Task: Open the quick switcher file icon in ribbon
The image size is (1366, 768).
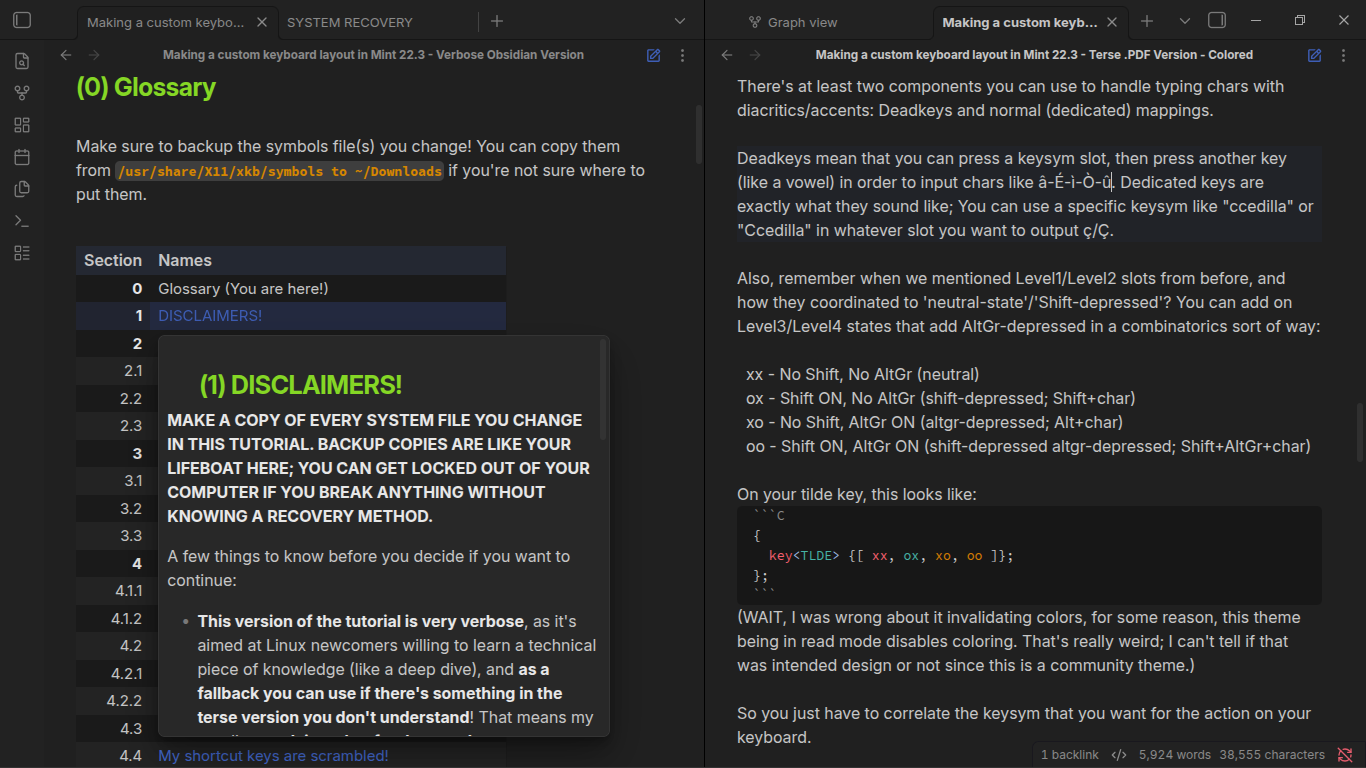Action: [x=22, y=61]
